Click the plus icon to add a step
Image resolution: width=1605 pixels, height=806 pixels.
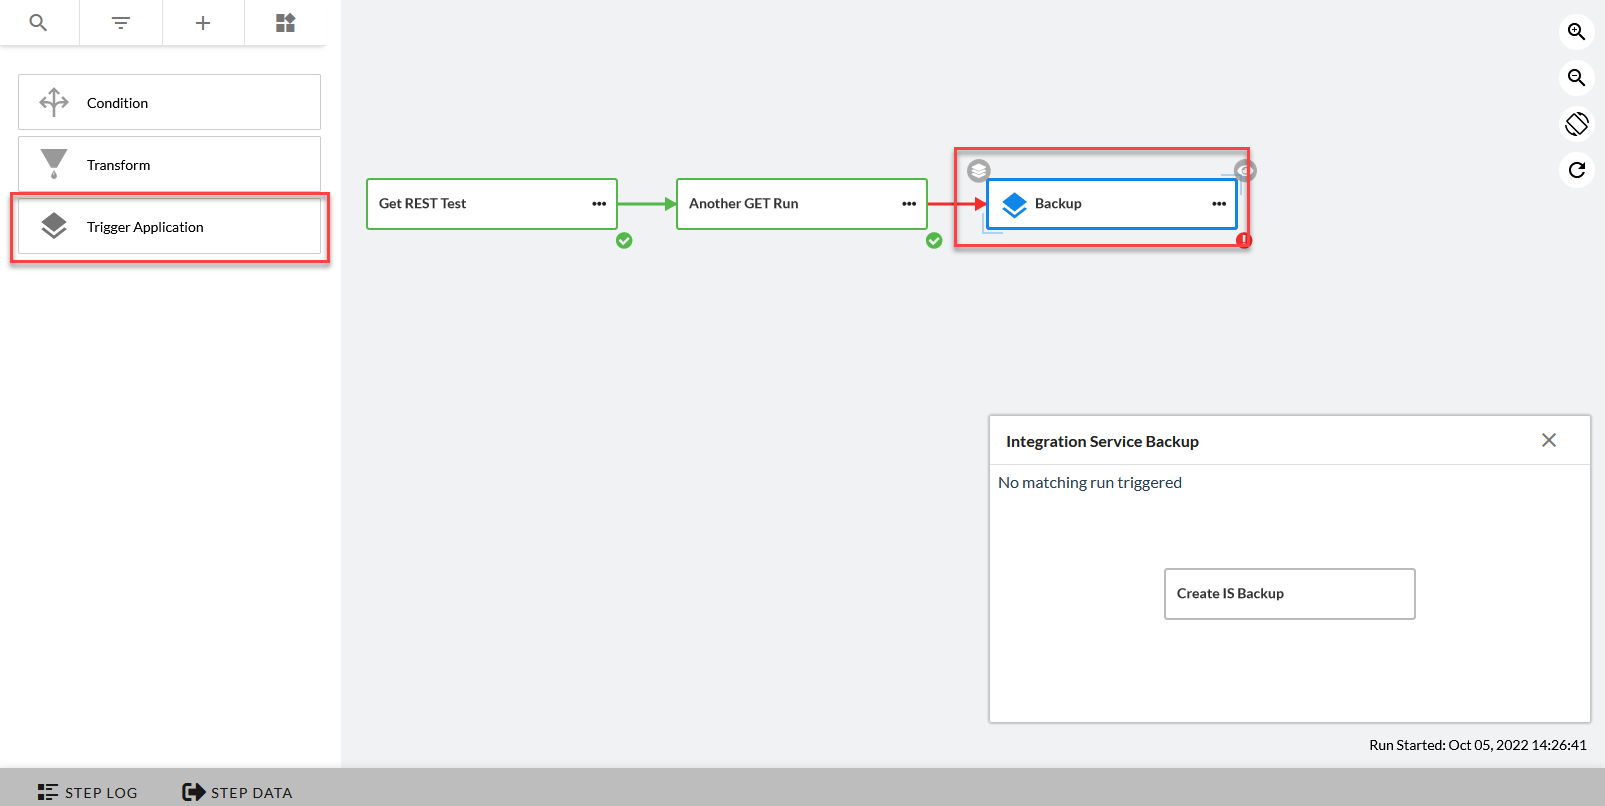(x=203, y=22)
